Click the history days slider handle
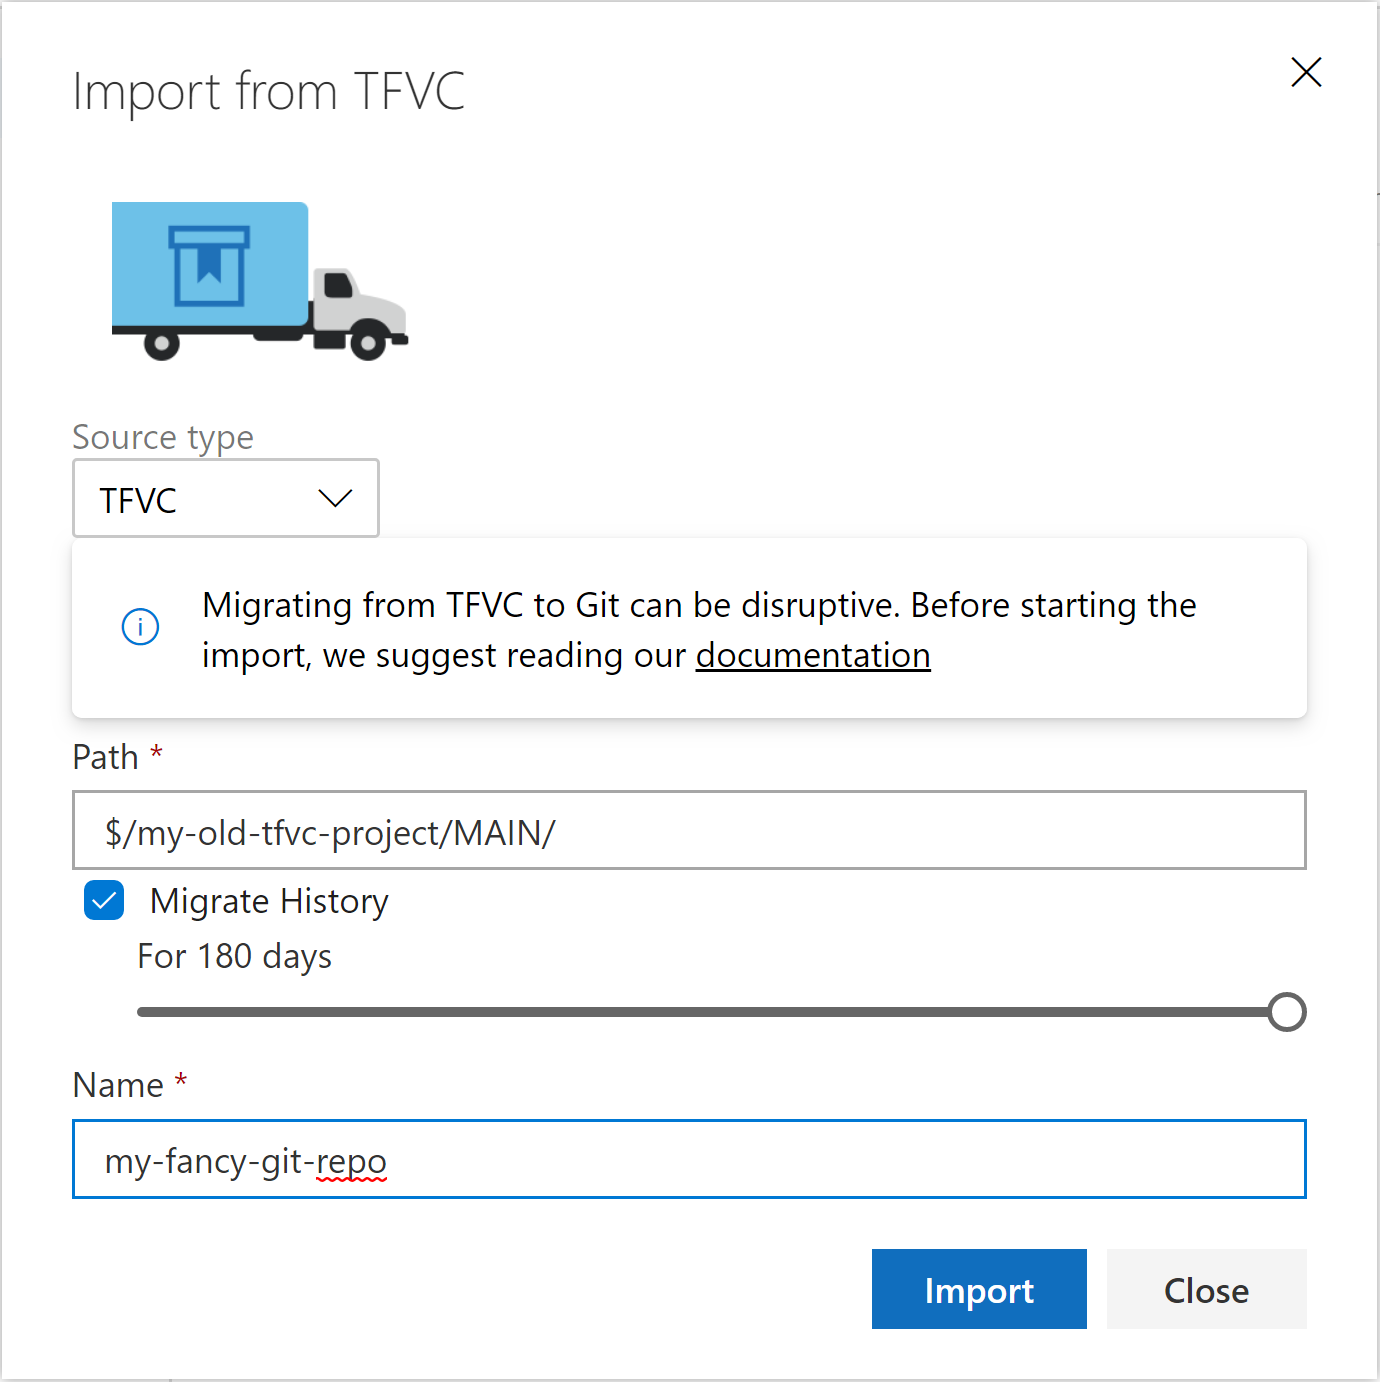The height and width of the screenshot is (1382, 1380). [1287, 1012]
